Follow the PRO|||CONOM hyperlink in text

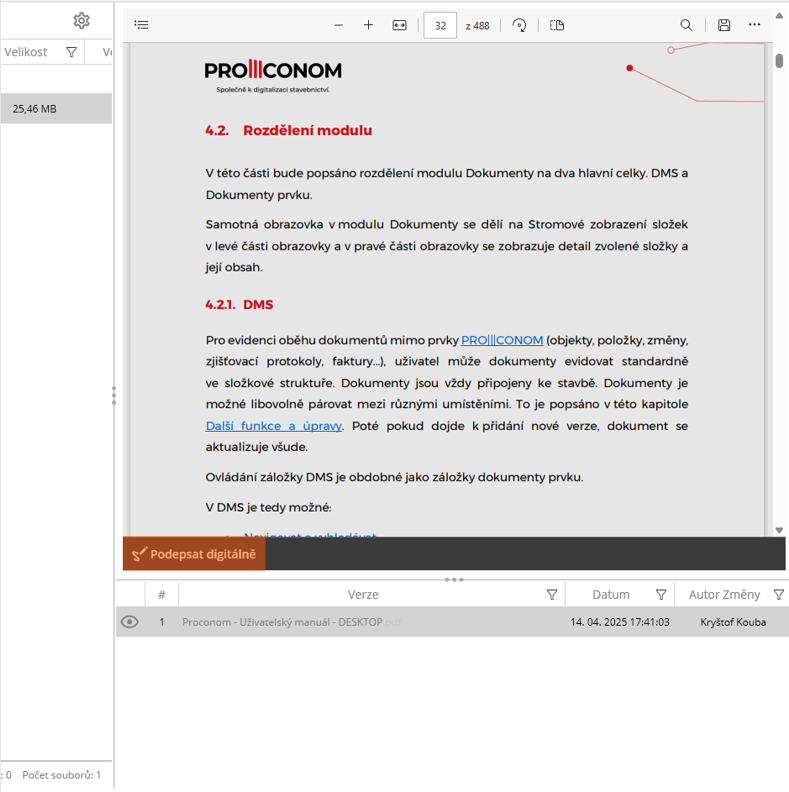click(502, 340)
